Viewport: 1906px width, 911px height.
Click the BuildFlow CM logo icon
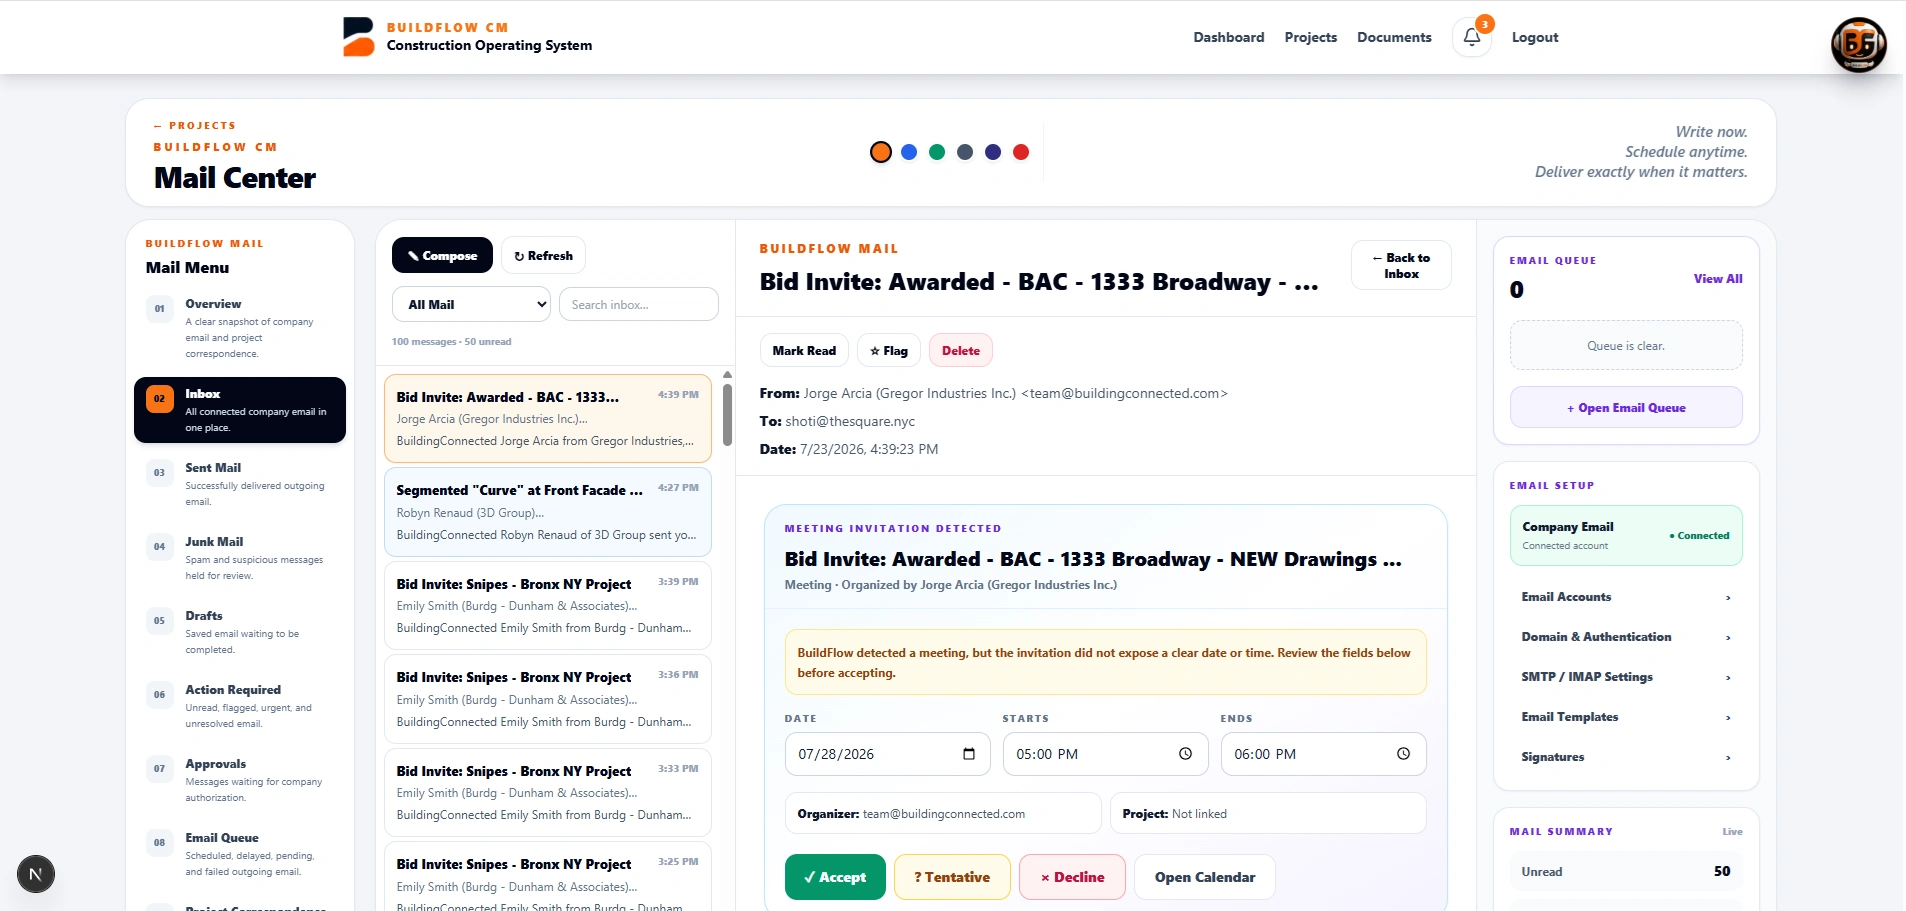358,37
